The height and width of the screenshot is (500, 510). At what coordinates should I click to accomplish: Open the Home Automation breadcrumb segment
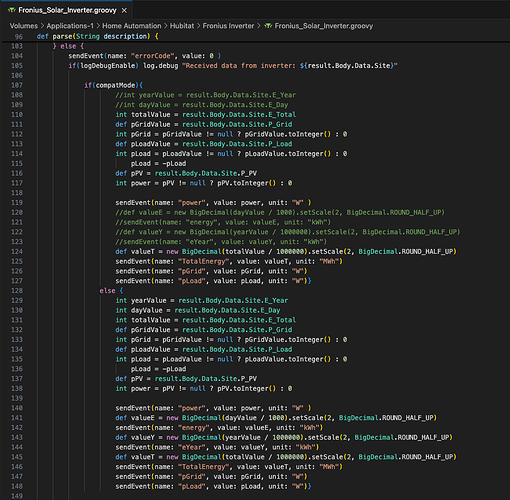click(x=132, y=26)
